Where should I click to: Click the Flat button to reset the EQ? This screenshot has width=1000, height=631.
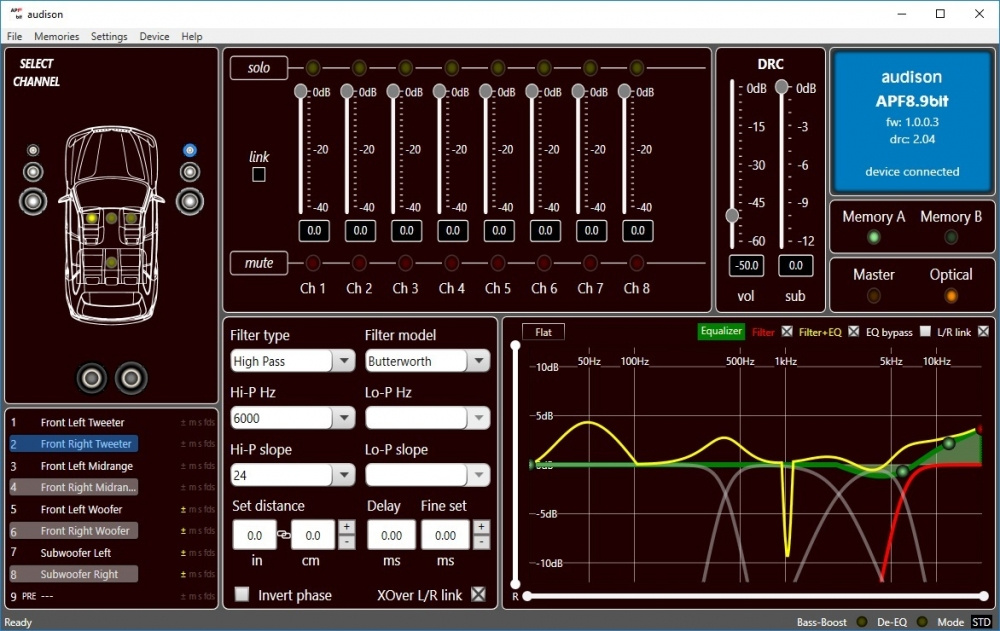[x=542, y=331]
